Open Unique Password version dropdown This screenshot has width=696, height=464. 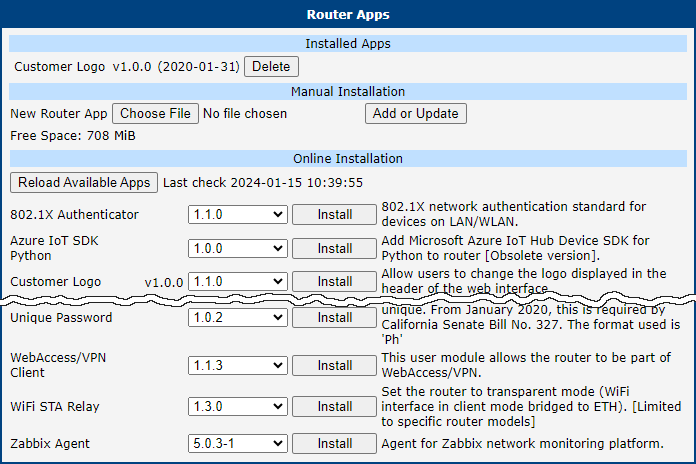237,317
